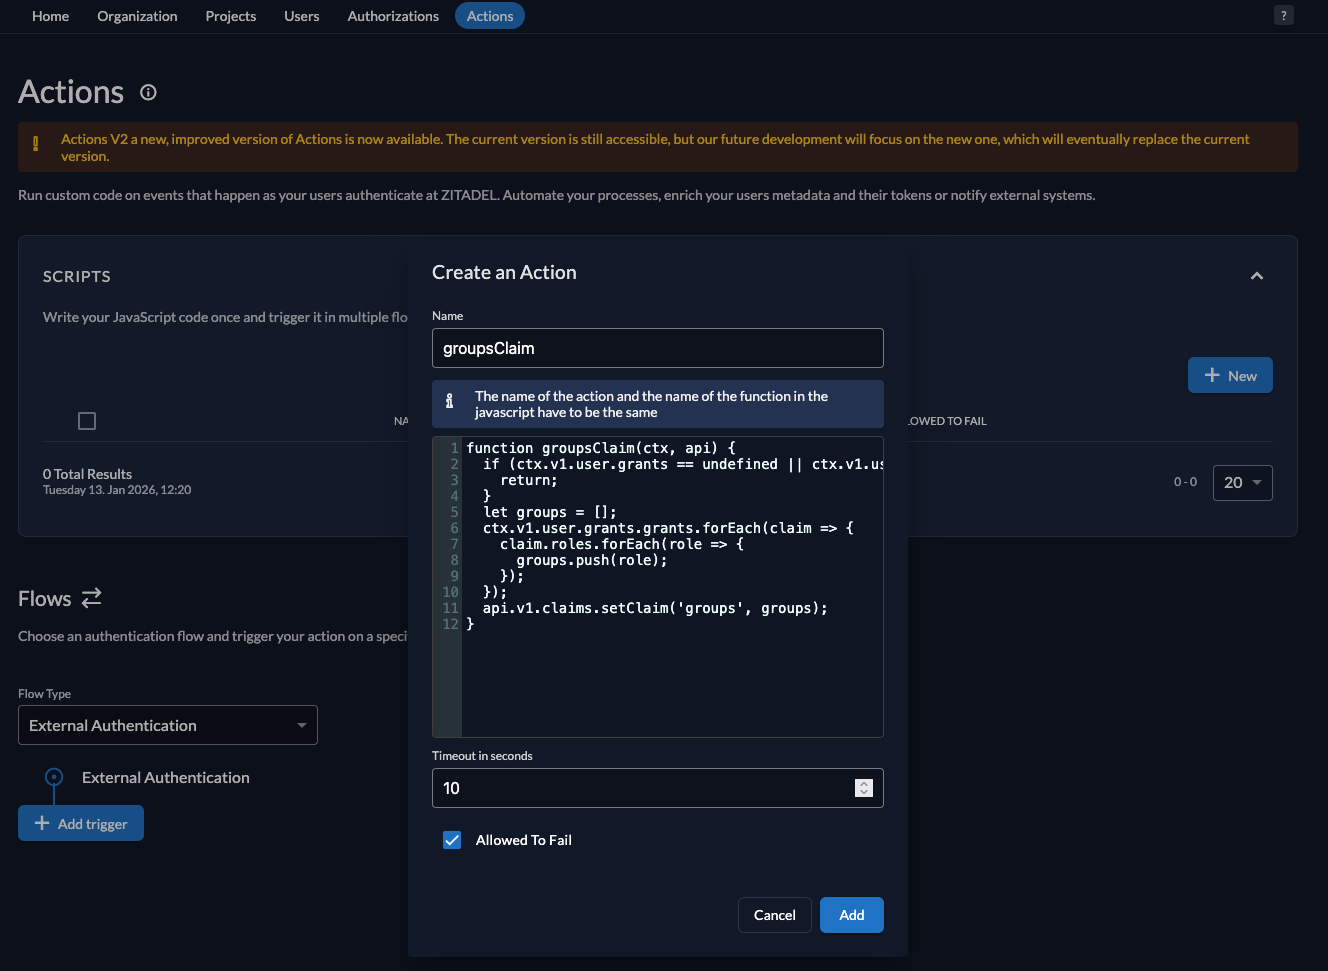Click the warning icon in Actions V2 banner
Viewport: 1328px width, 971px height.
click(x=36, y=144)
